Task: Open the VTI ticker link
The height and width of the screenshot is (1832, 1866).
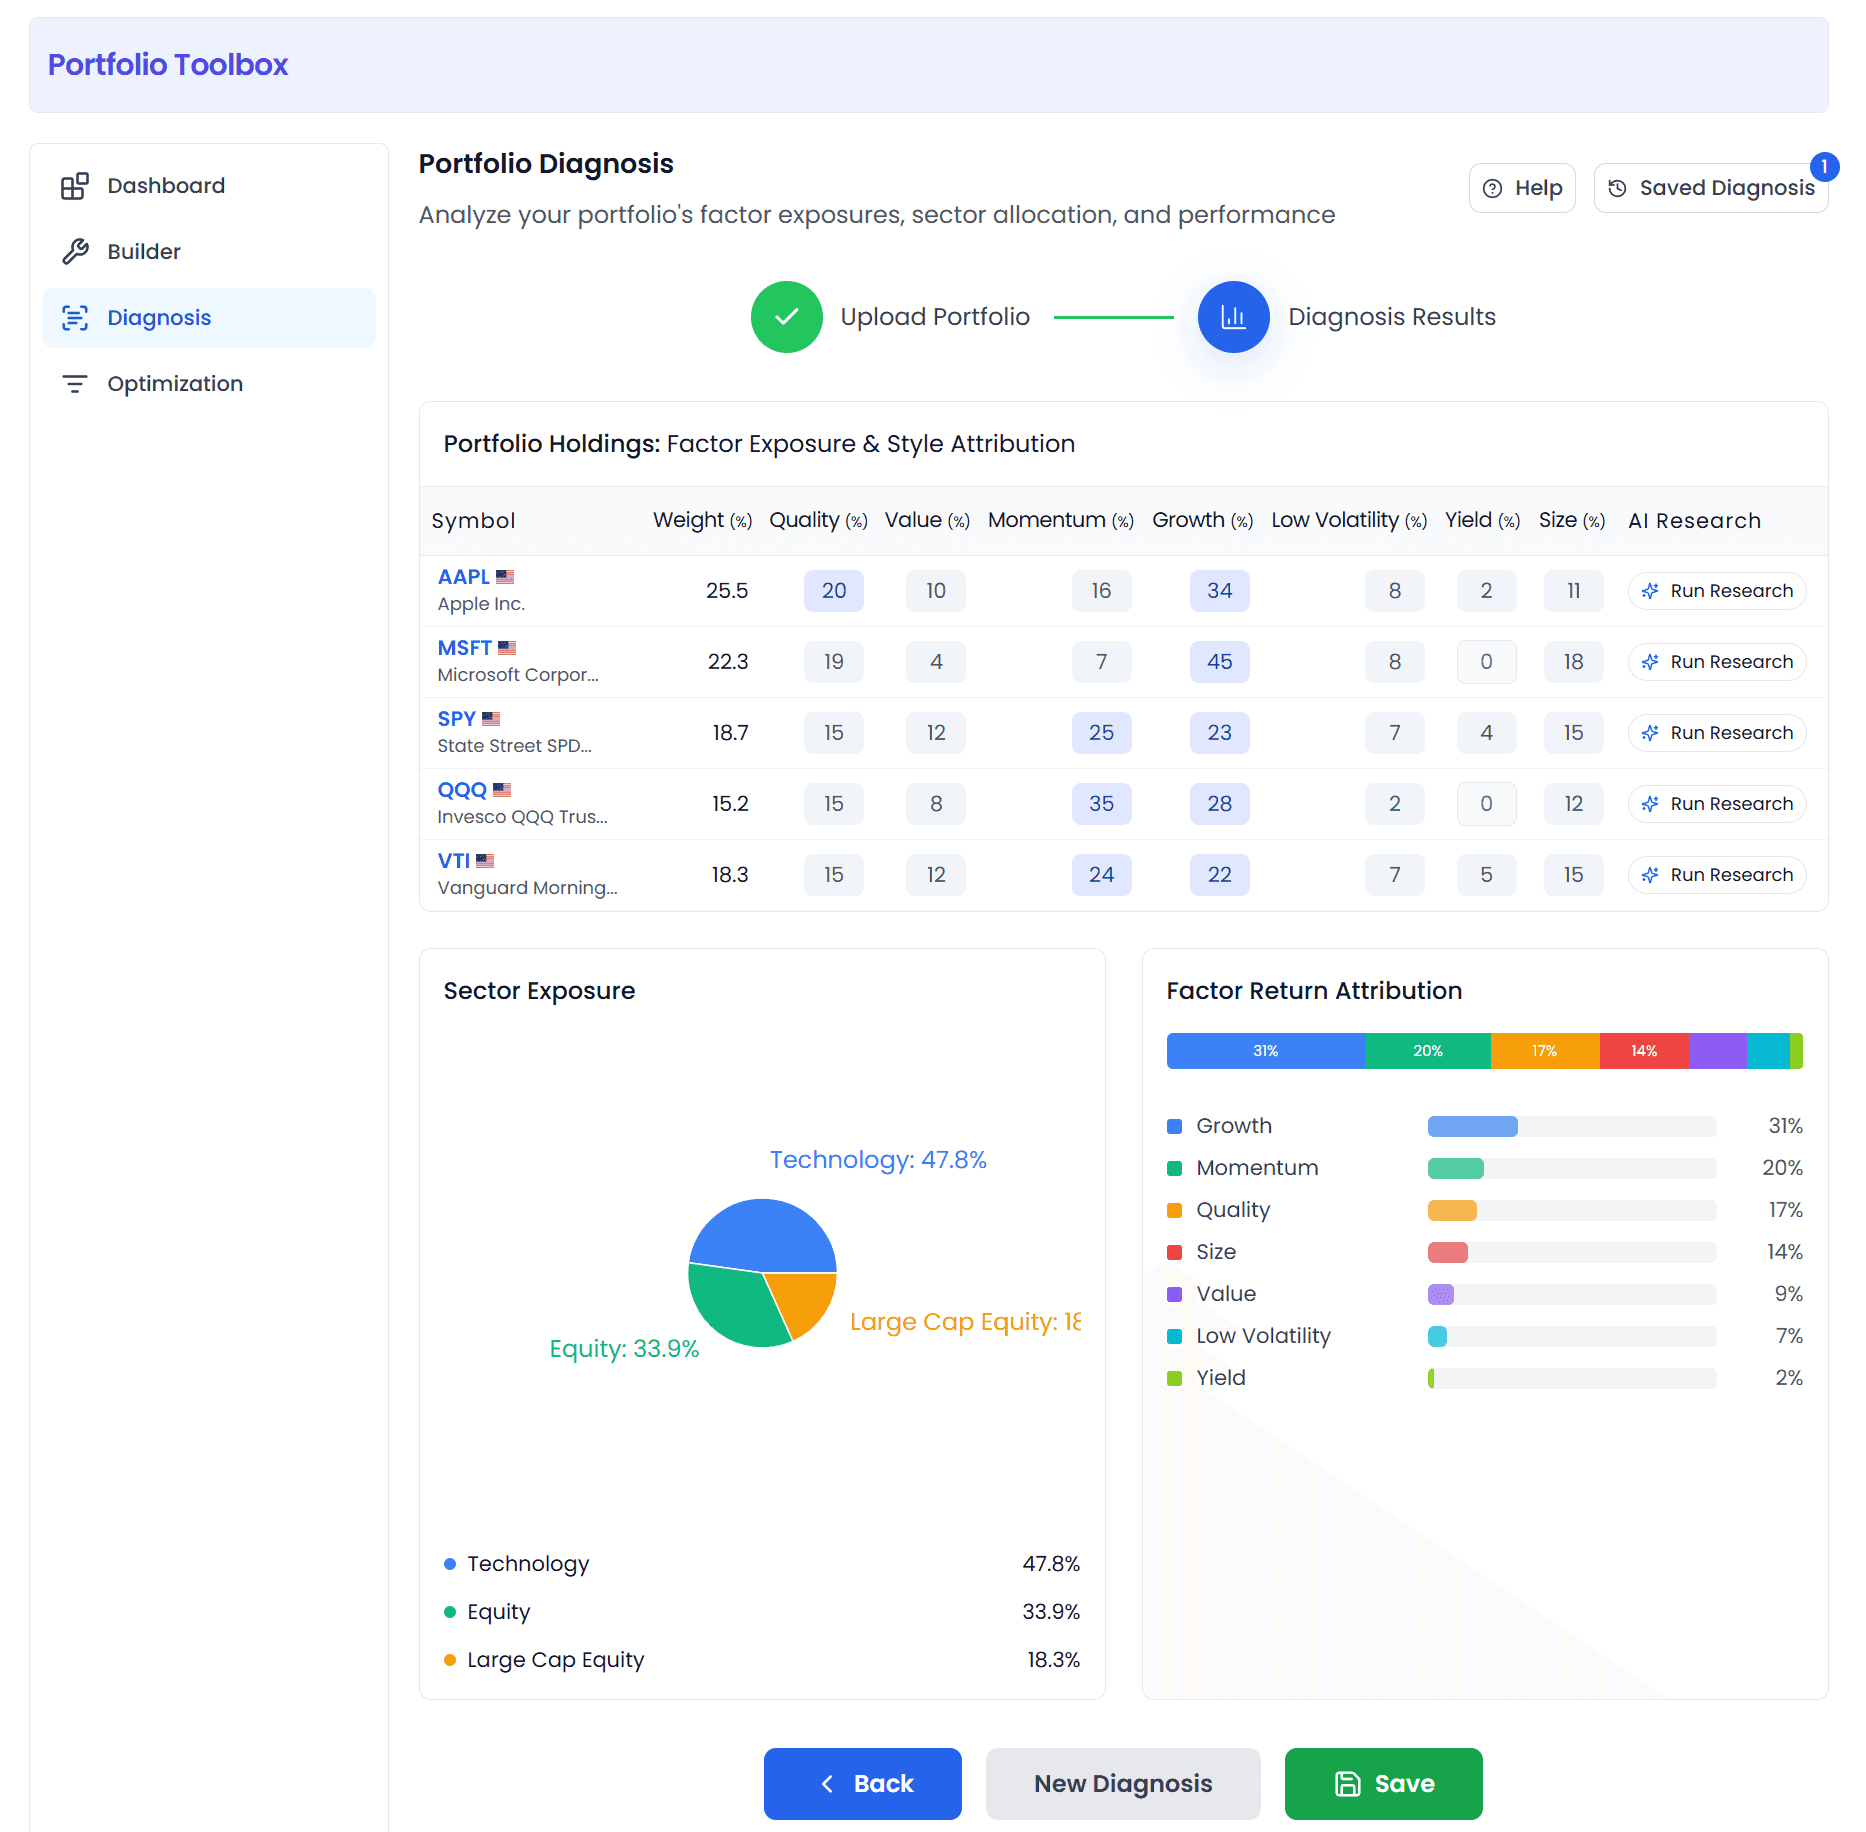Action: 453,861
